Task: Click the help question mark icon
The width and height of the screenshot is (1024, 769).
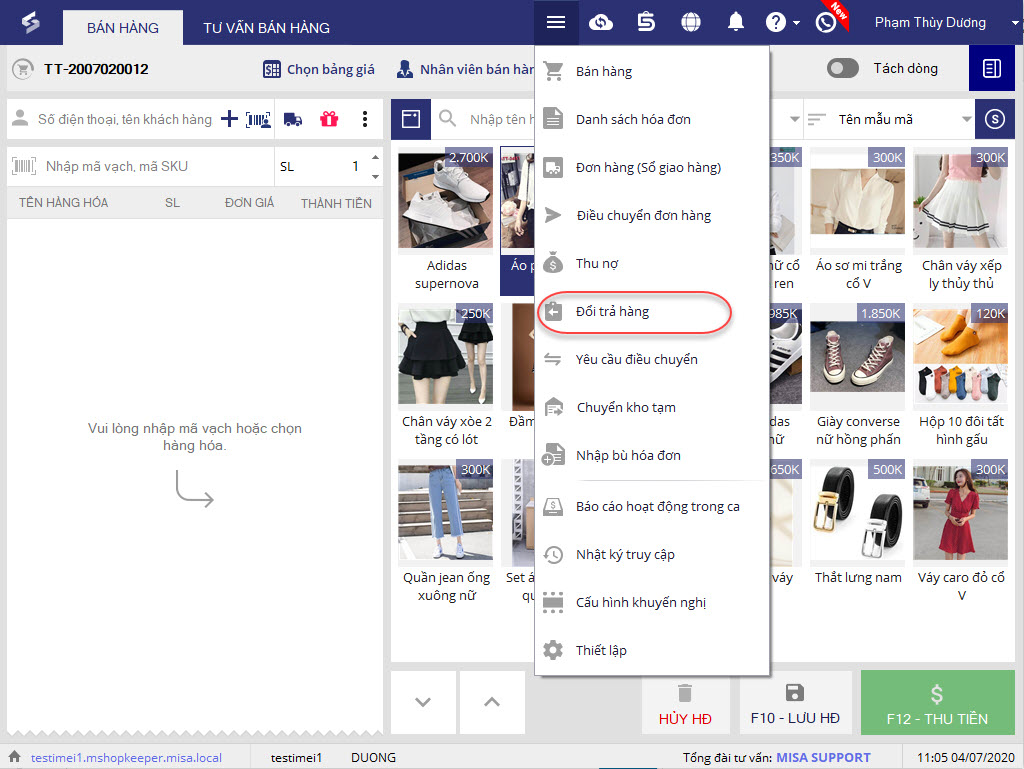Action: 775,22
